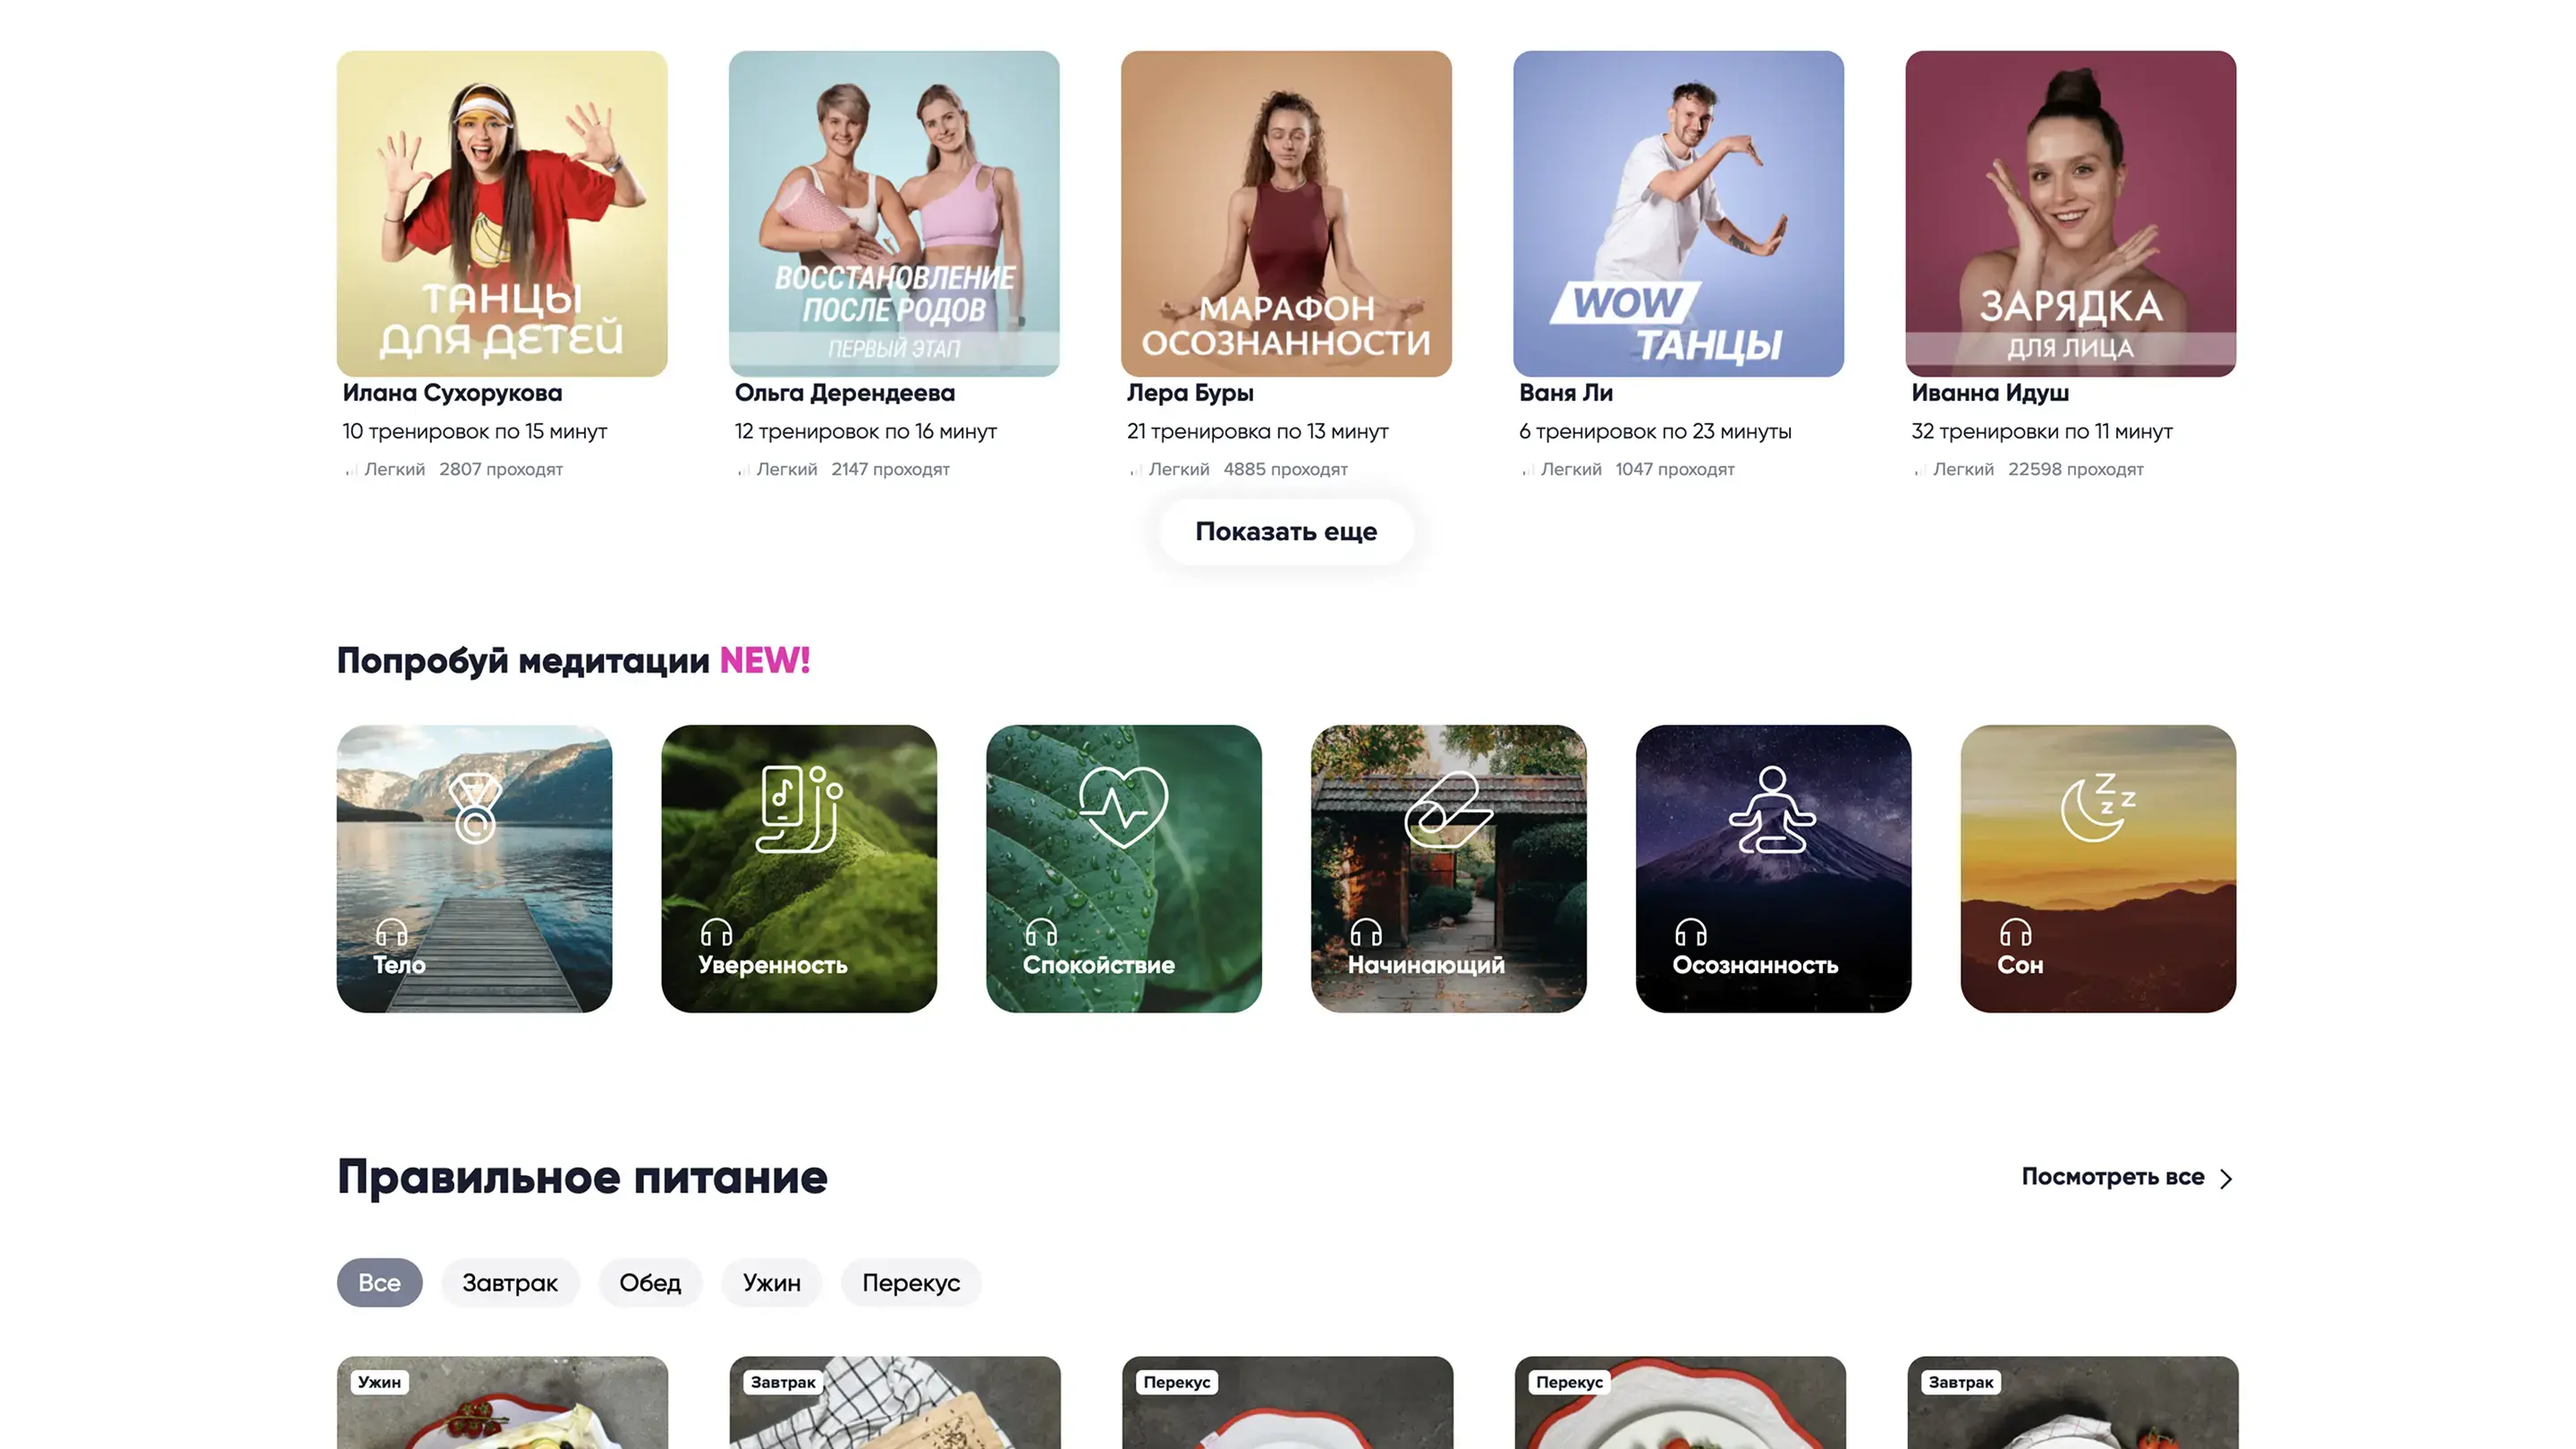Click headphones icon on Осознанность card

pyautogui.click(x=1690, y=932)
